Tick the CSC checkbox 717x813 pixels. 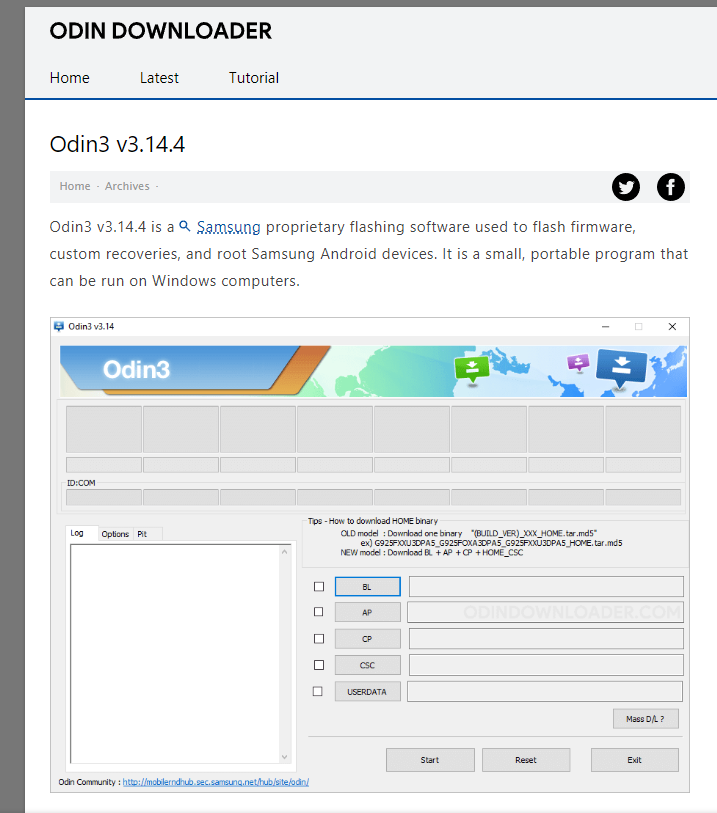coord(319,665)
